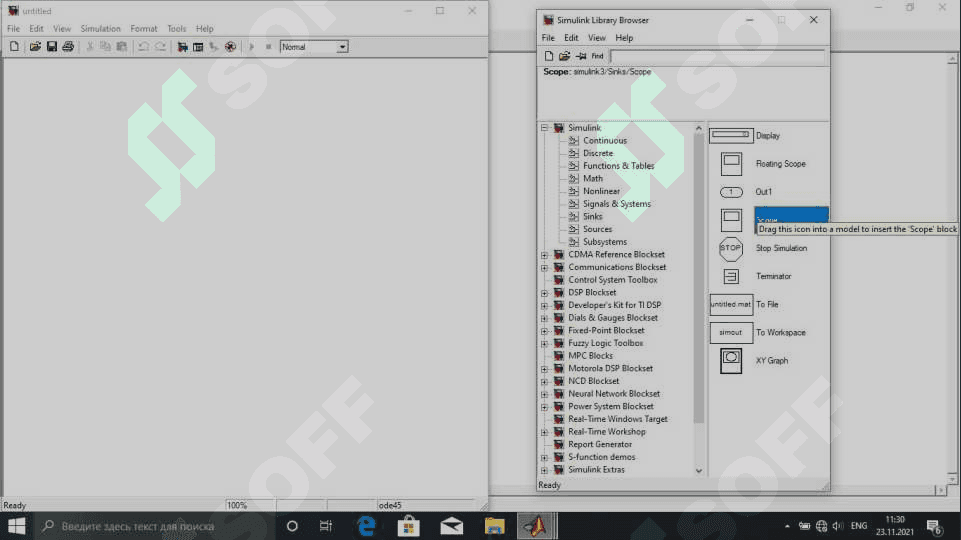Image resolution: width=961 pixels, height=540 pixels.
Task: Select Report Generator in tree
Action: [599, 444]
